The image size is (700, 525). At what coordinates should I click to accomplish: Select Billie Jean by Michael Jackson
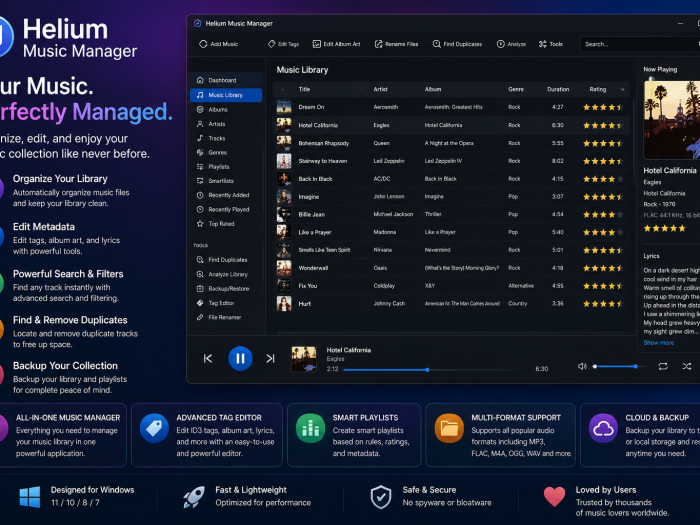pos(451,215)
